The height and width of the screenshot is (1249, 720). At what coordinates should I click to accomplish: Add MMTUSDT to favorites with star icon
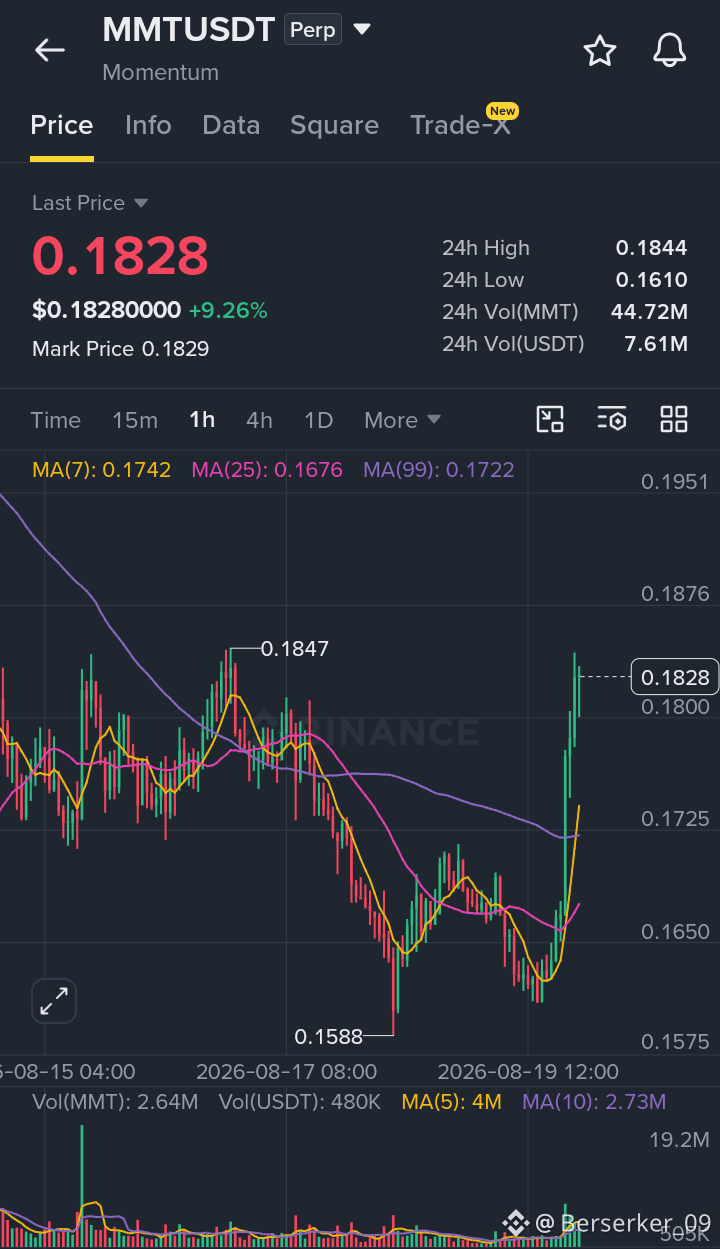tap(600, 50)
